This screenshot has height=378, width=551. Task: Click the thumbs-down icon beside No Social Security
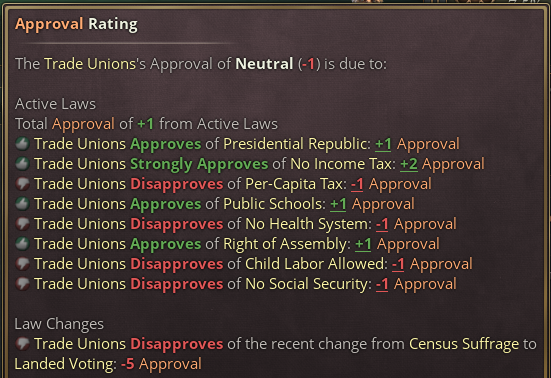(22, 284)
